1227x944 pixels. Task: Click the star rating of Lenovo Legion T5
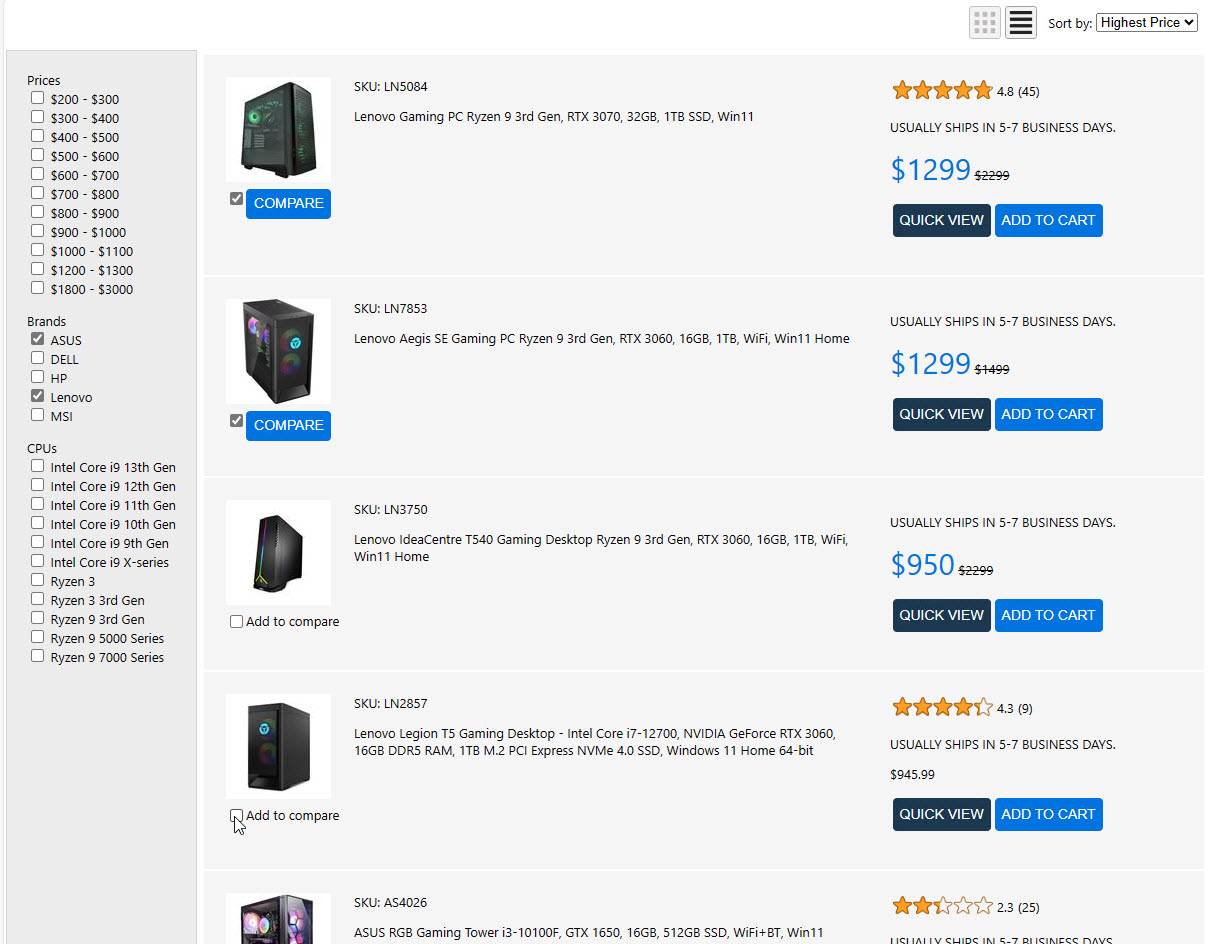[x=941, y=708]
